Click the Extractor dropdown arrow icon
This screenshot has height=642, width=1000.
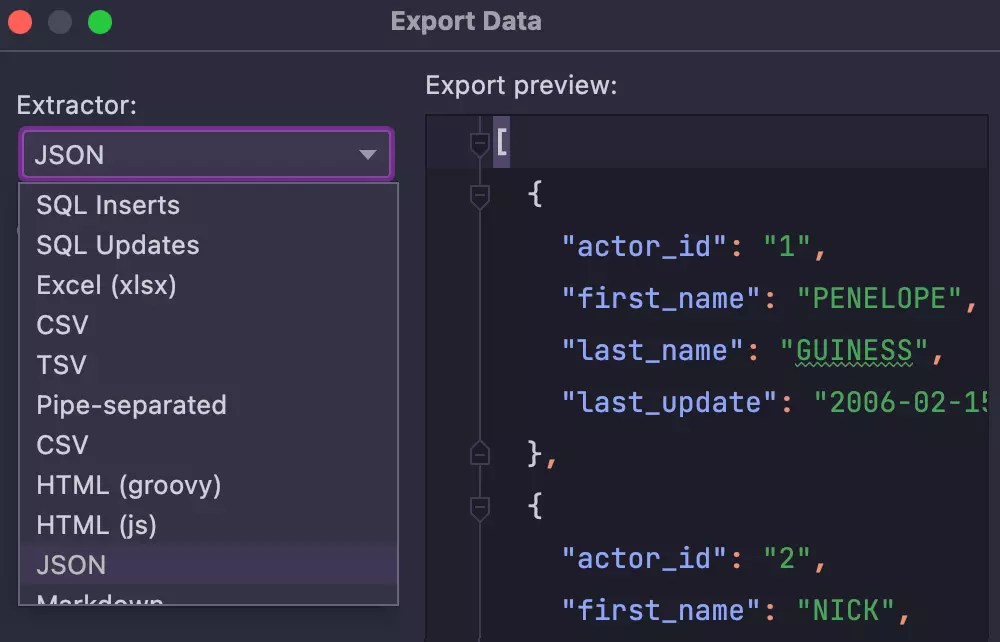(x=366, y=154)
